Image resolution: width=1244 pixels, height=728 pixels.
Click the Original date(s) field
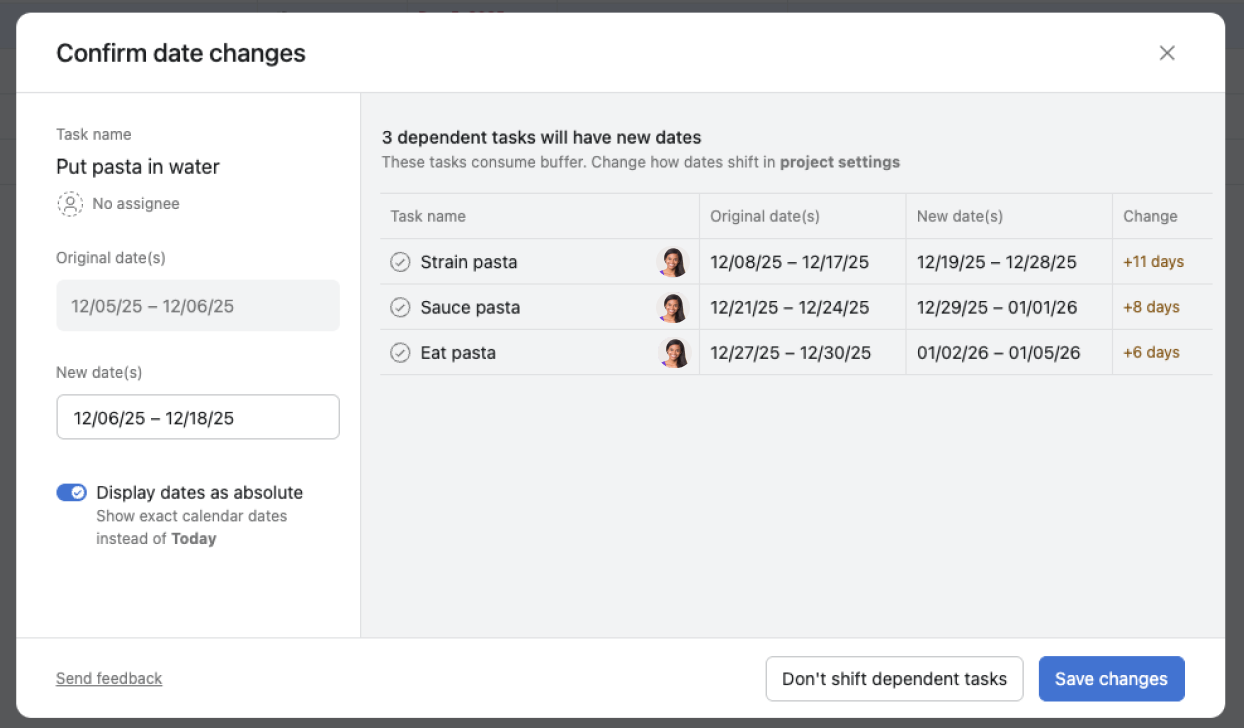click(x=198, y=306)
